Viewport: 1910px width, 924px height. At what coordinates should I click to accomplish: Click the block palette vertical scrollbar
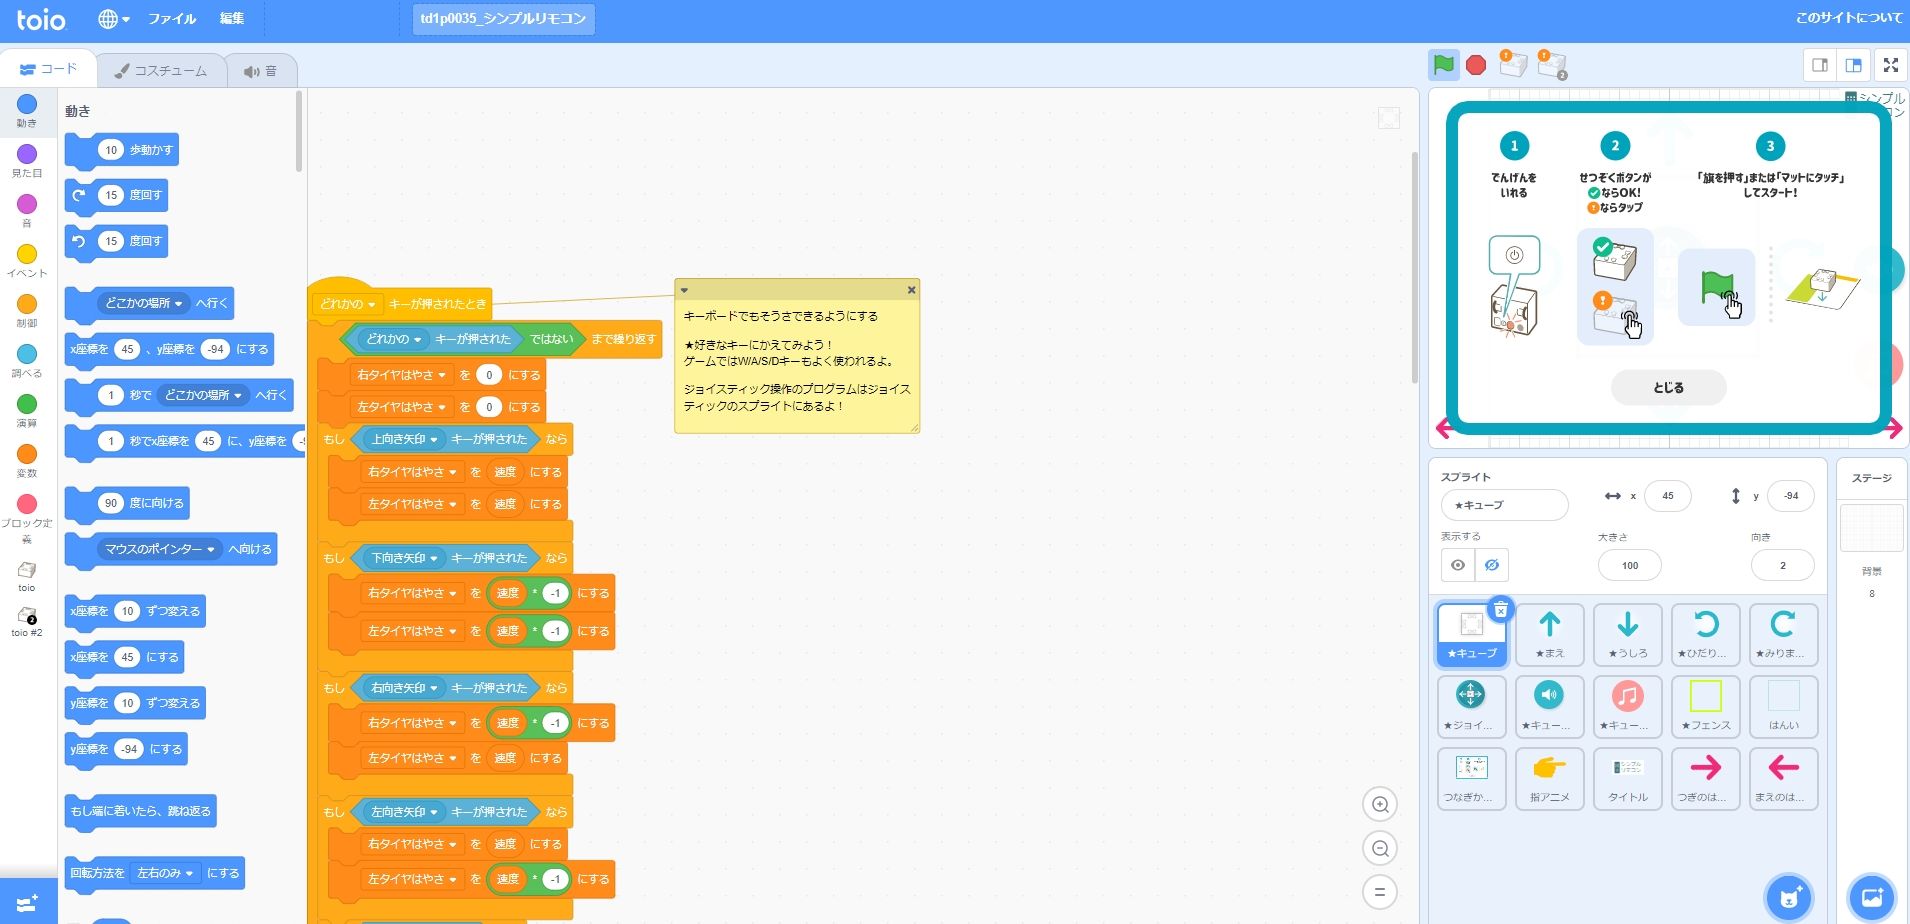[x=298, y=131]
